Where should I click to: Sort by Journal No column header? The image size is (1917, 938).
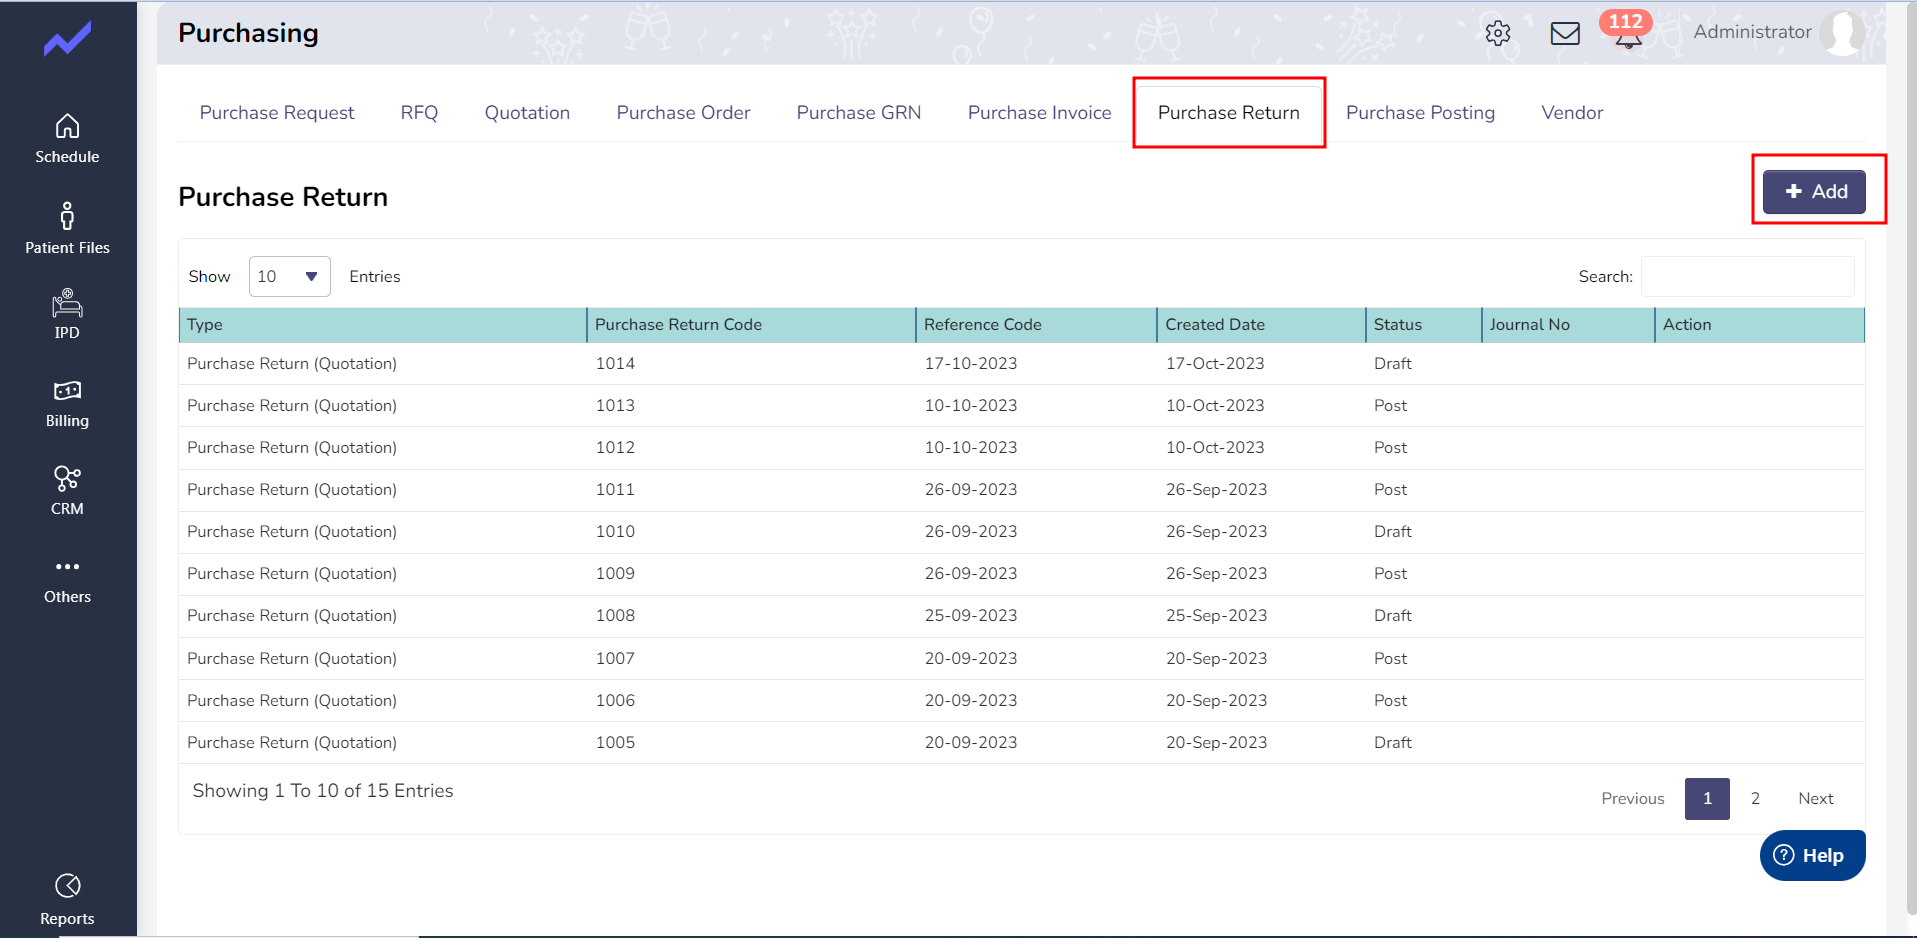(x=1568, y=325)
